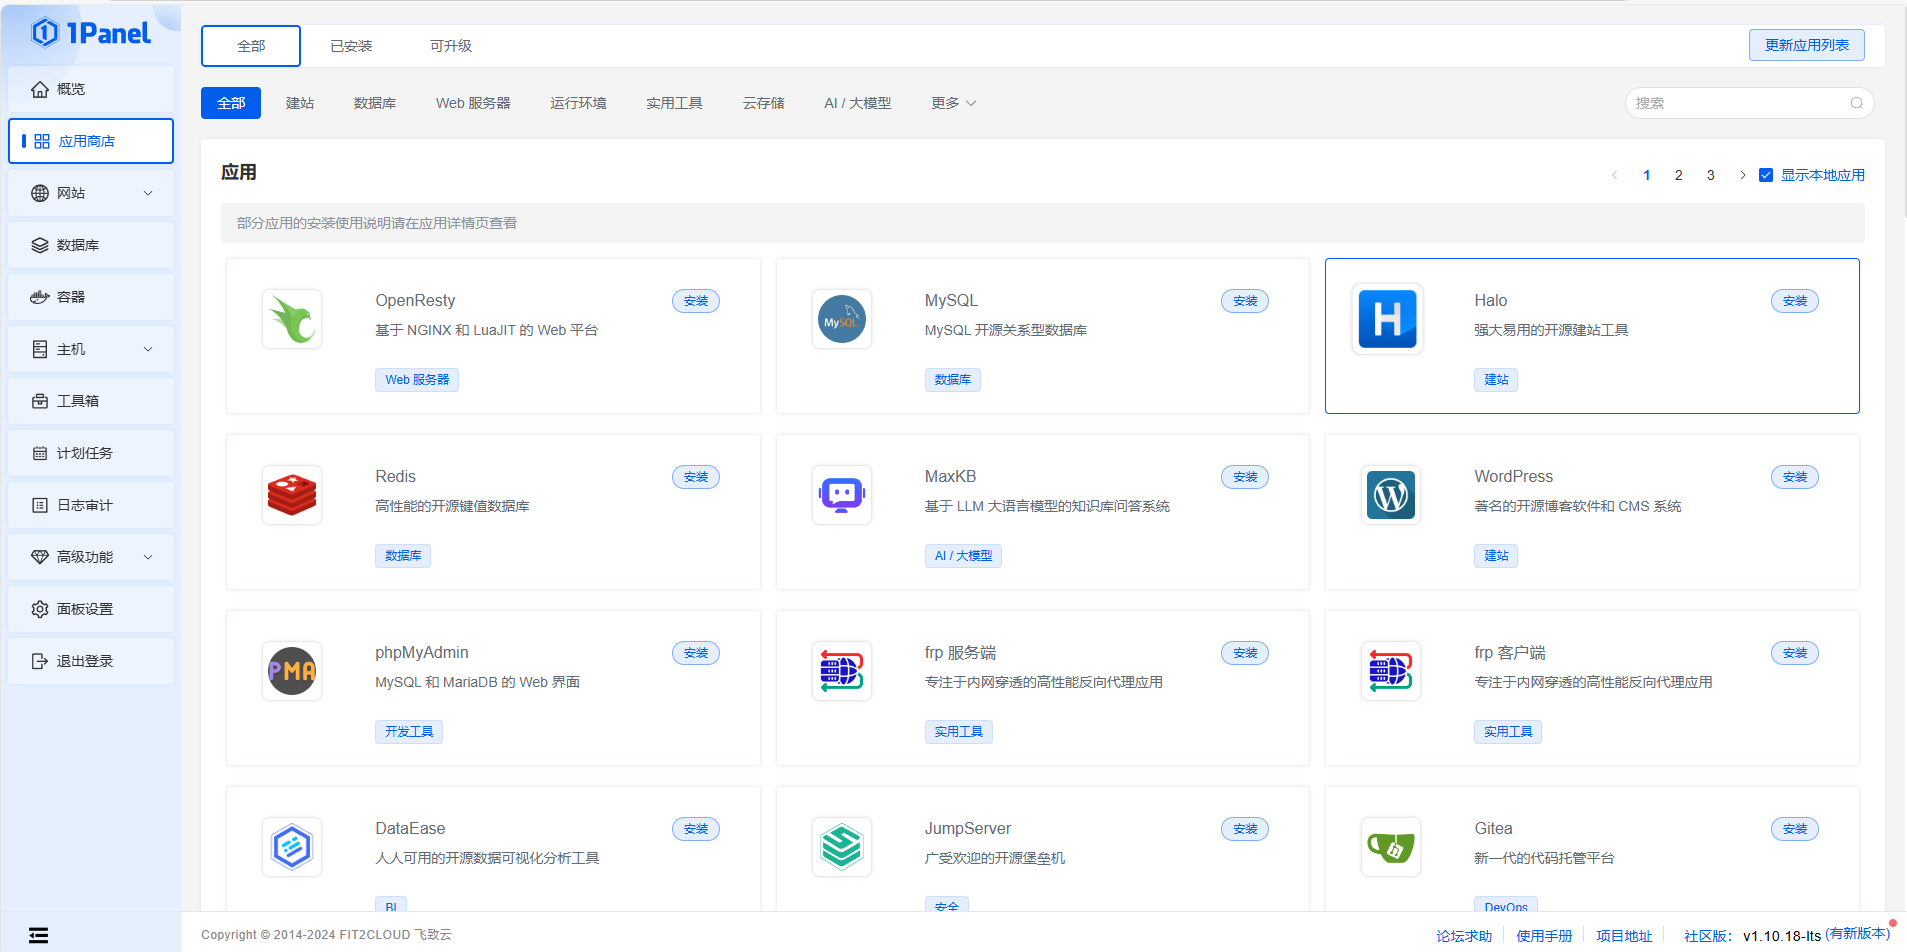Install Halo with 安装 button
This screenshot has height=952, width=1907.
pos(1795,301)
